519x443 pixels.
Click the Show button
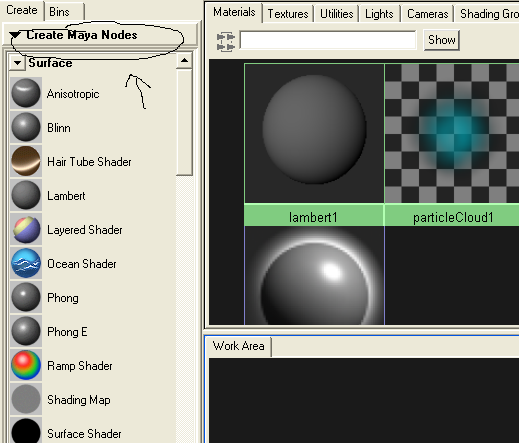coord(442,40)
